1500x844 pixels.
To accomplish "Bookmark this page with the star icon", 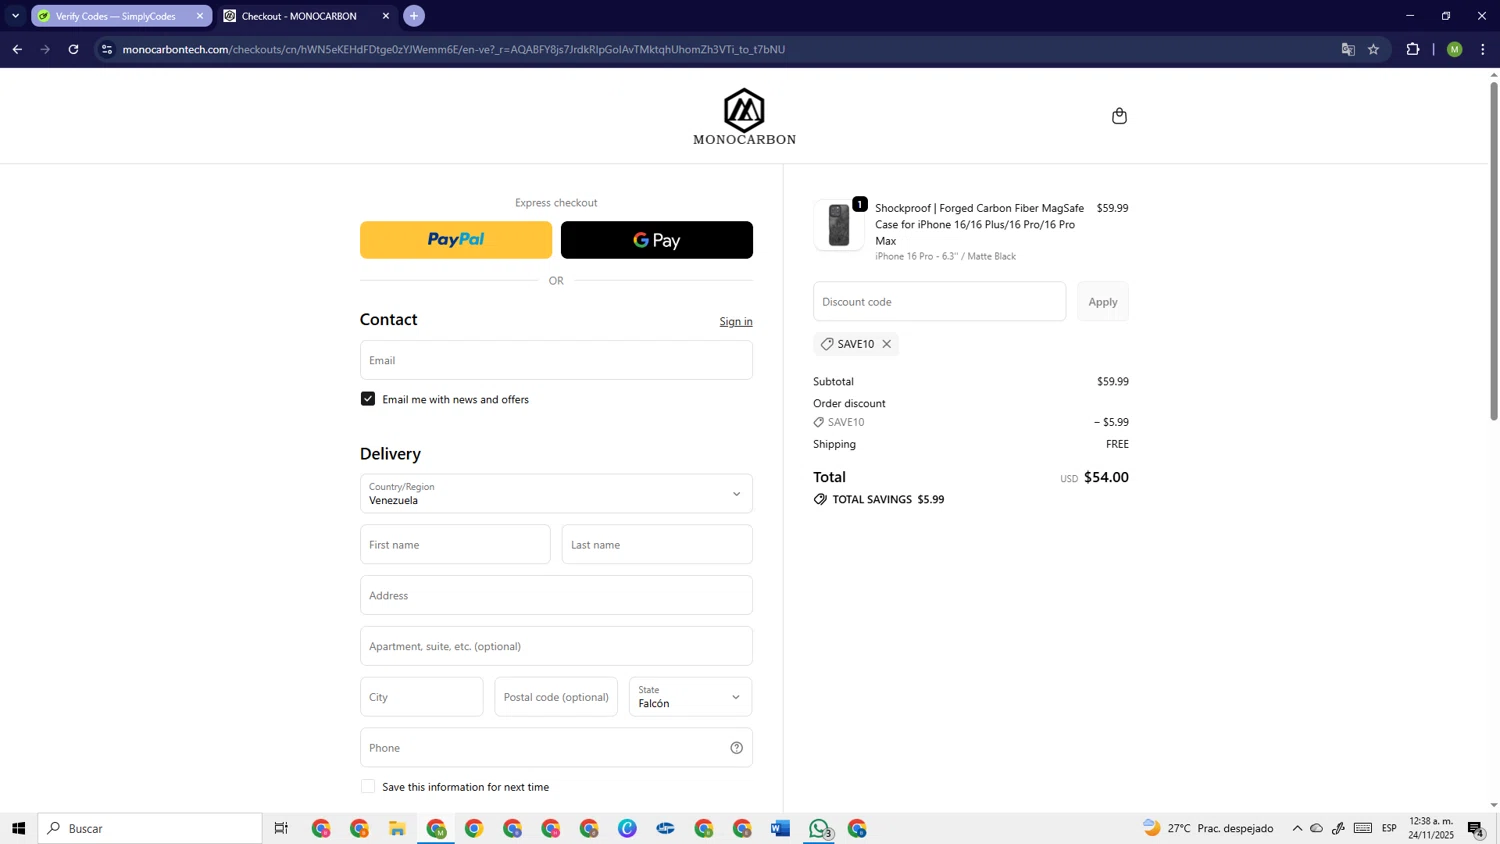I will [1374, 49].
